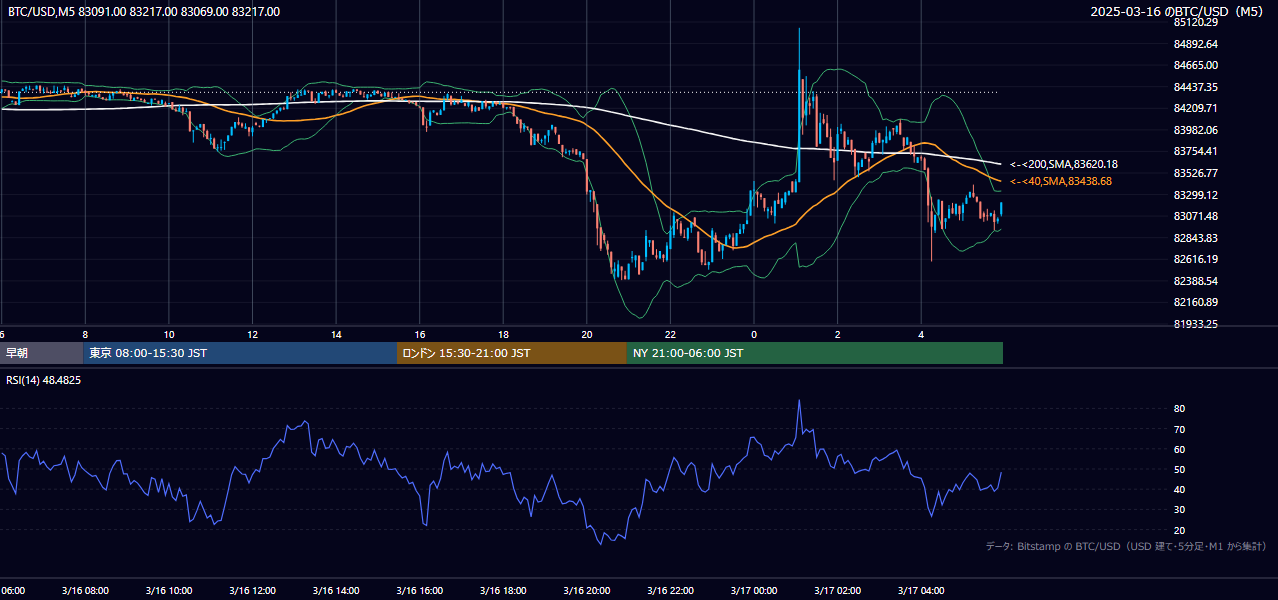Click price axis label 82843.83
Viewport: 1278px width, 600px height.
(x=1195, y=238)
